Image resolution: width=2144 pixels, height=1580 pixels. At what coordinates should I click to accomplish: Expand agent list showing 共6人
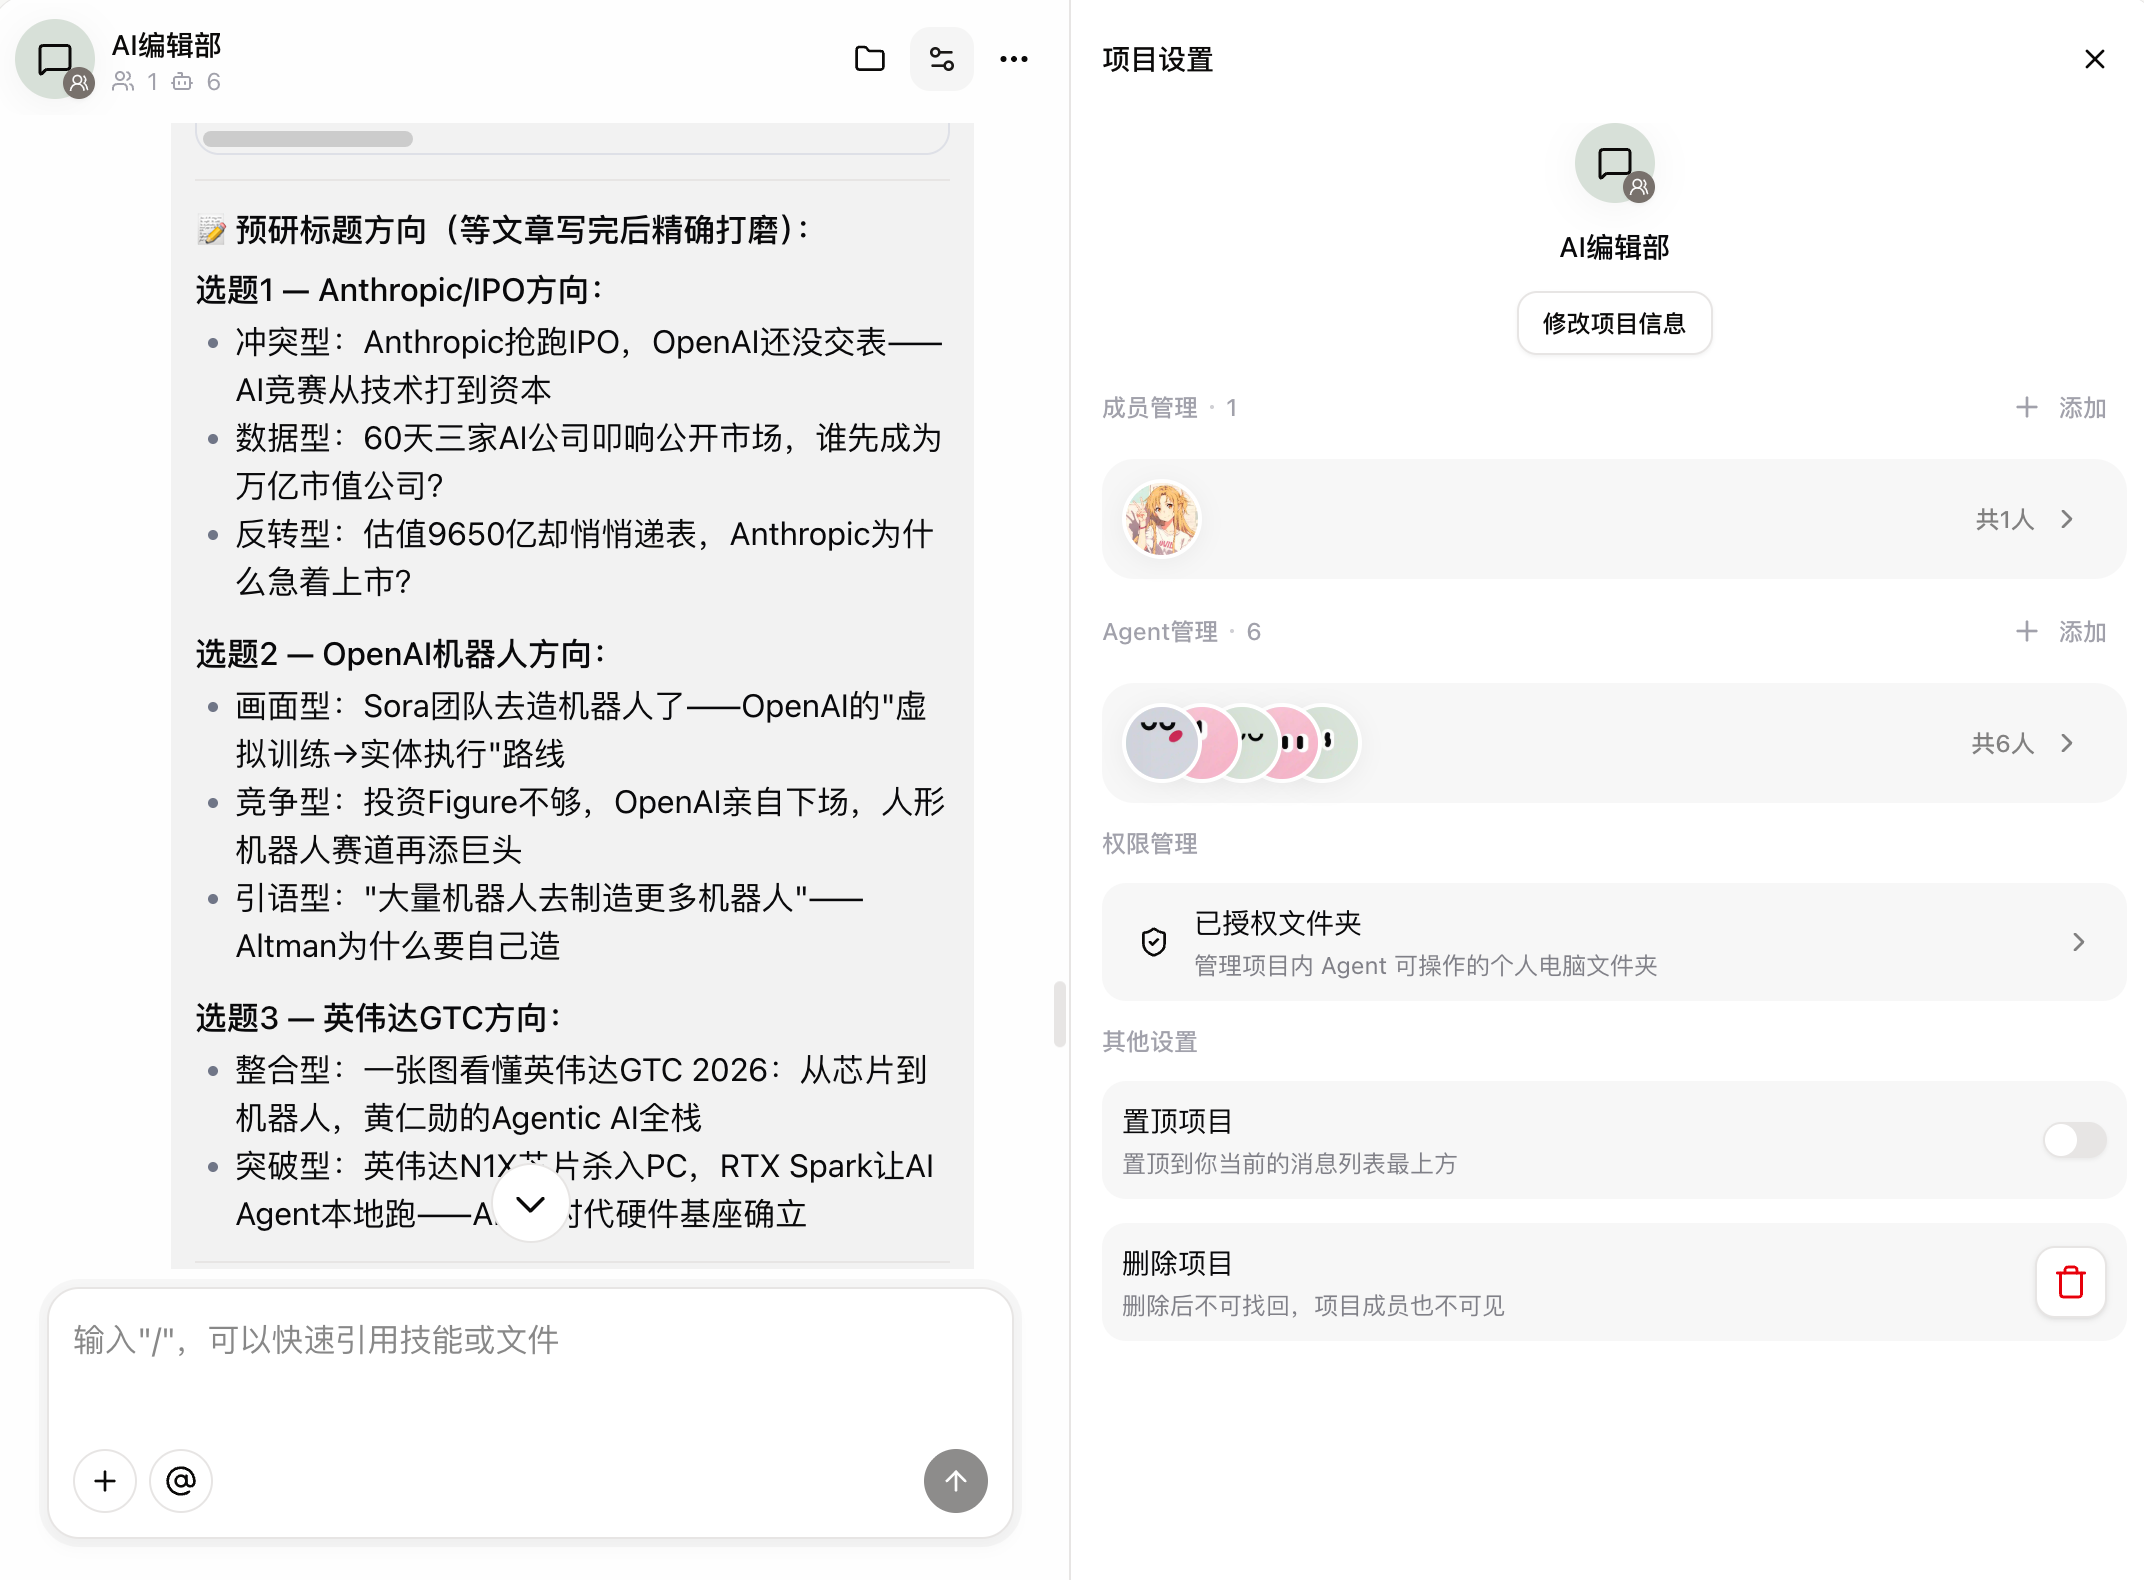[x=2022, y=743]
